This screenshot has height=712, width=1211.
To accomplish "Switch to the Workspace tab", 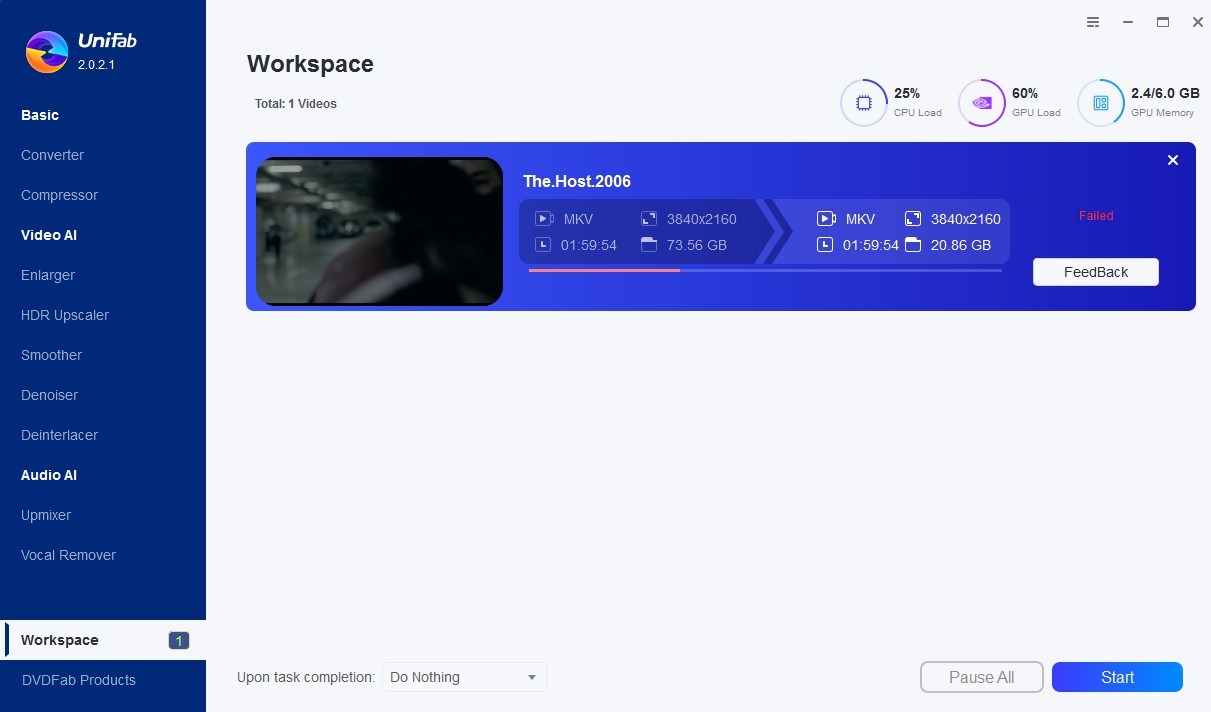I will (103, 640).
